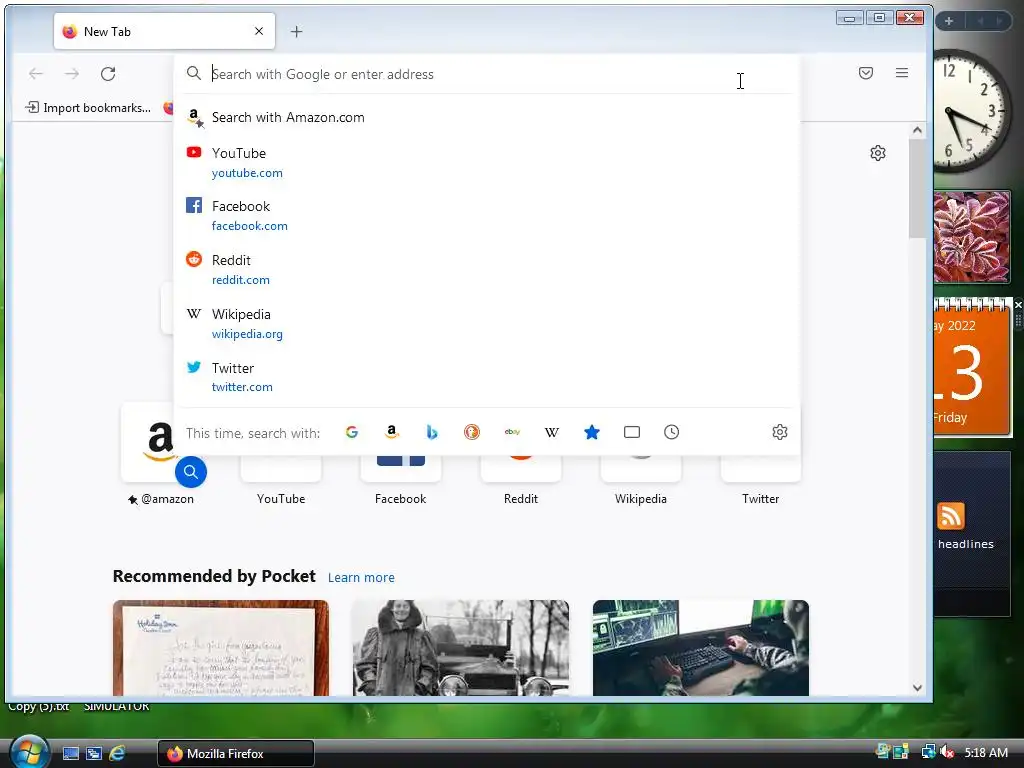This screenshot has height=768, width=1024.
Task: Click Import bookmarks toolbar item
Action: click(x=88, y=108)
